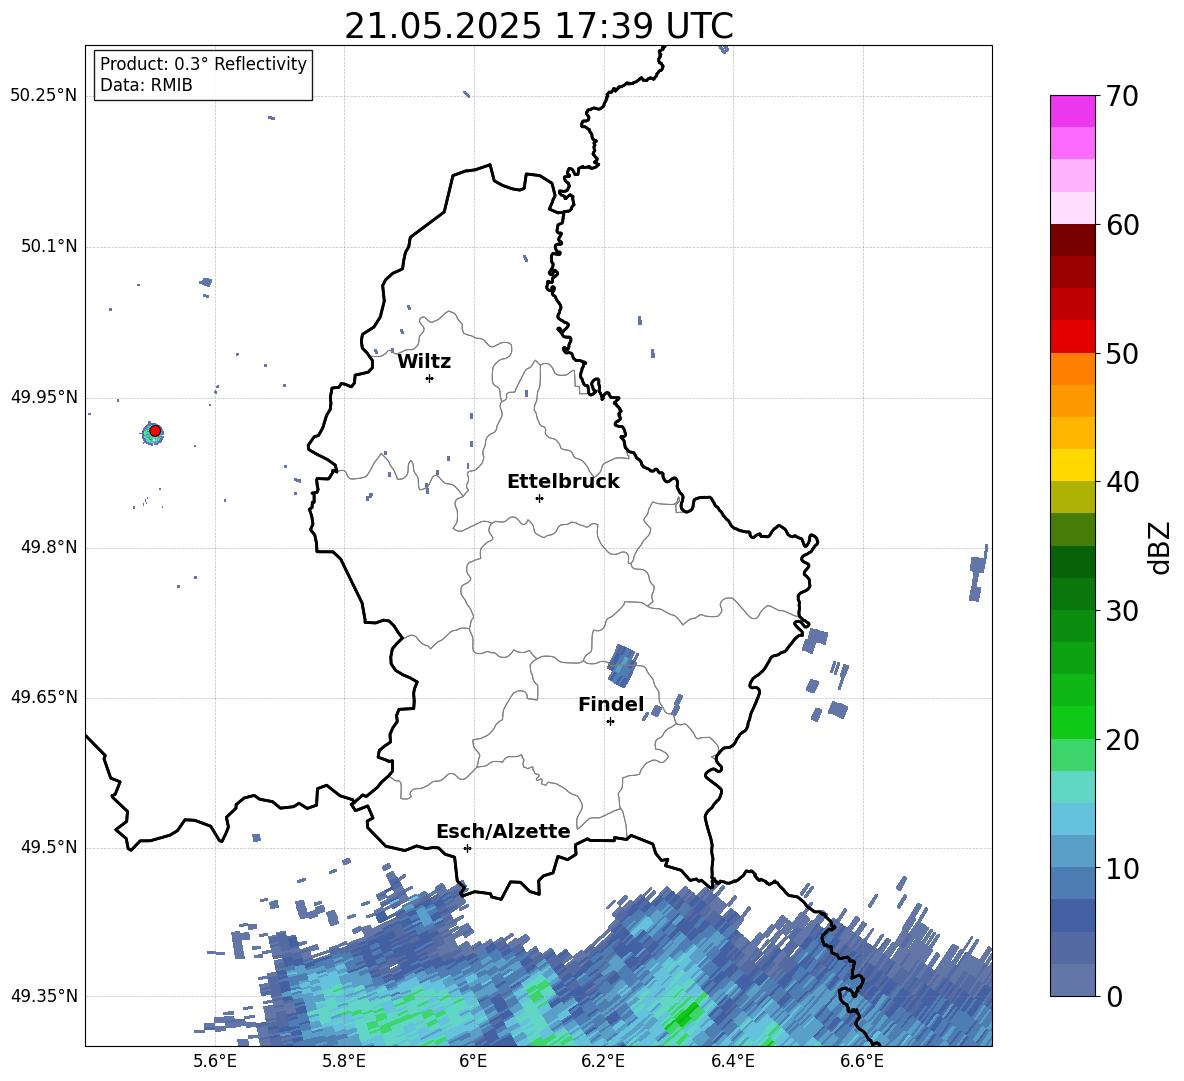Click latitude label 49.8°N
This screenshot has height=1081, width=1184.
(48, 547)
